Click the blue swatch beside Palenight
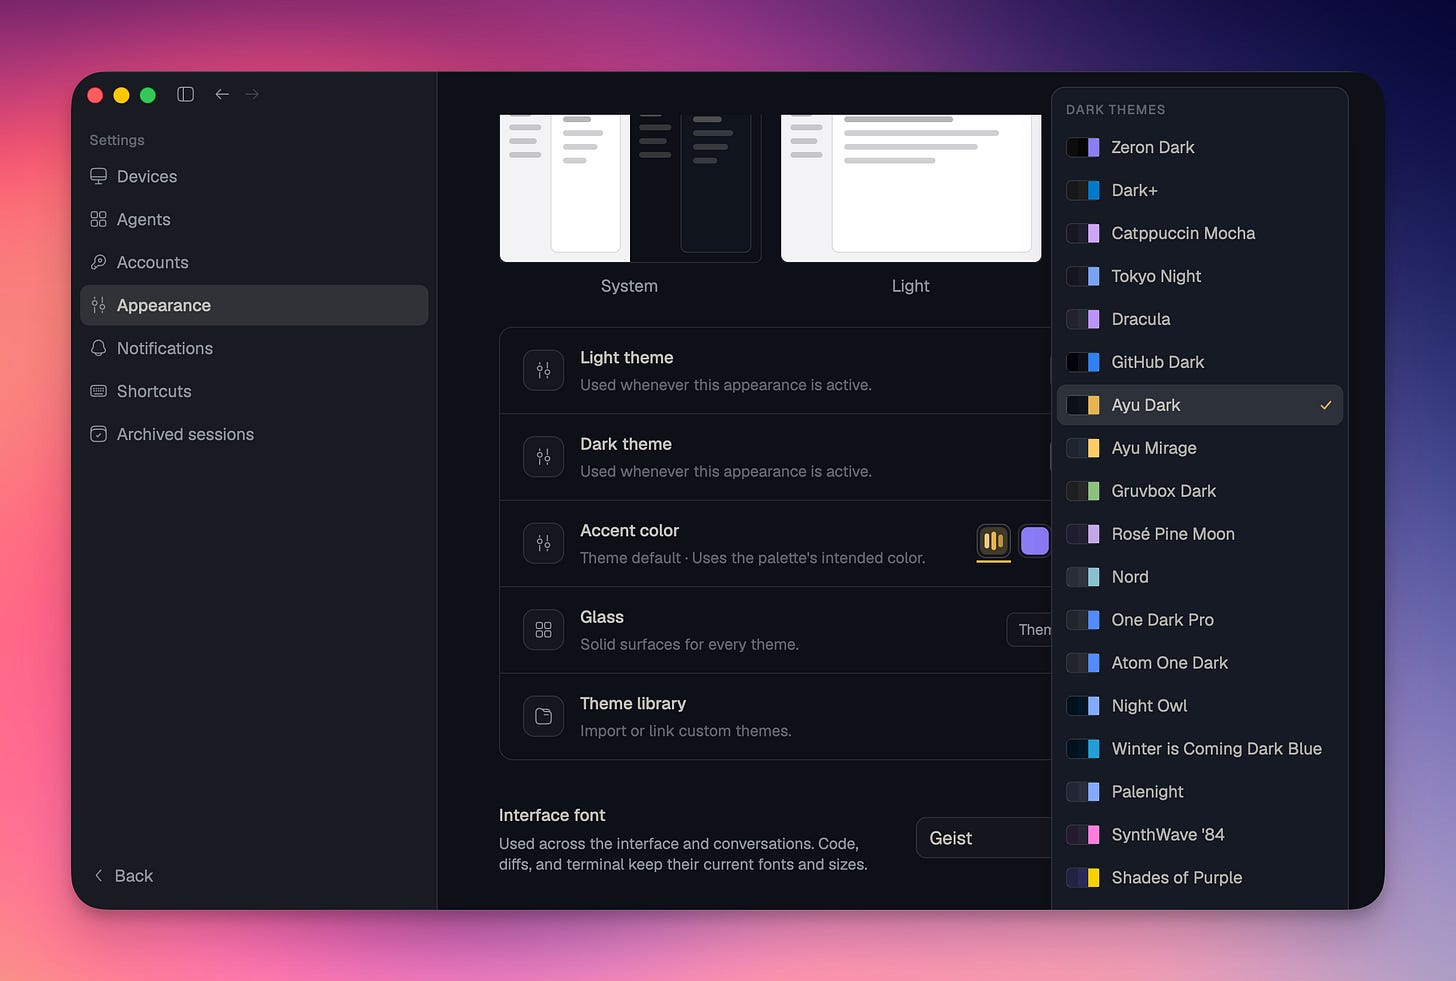 [1083, 792]
